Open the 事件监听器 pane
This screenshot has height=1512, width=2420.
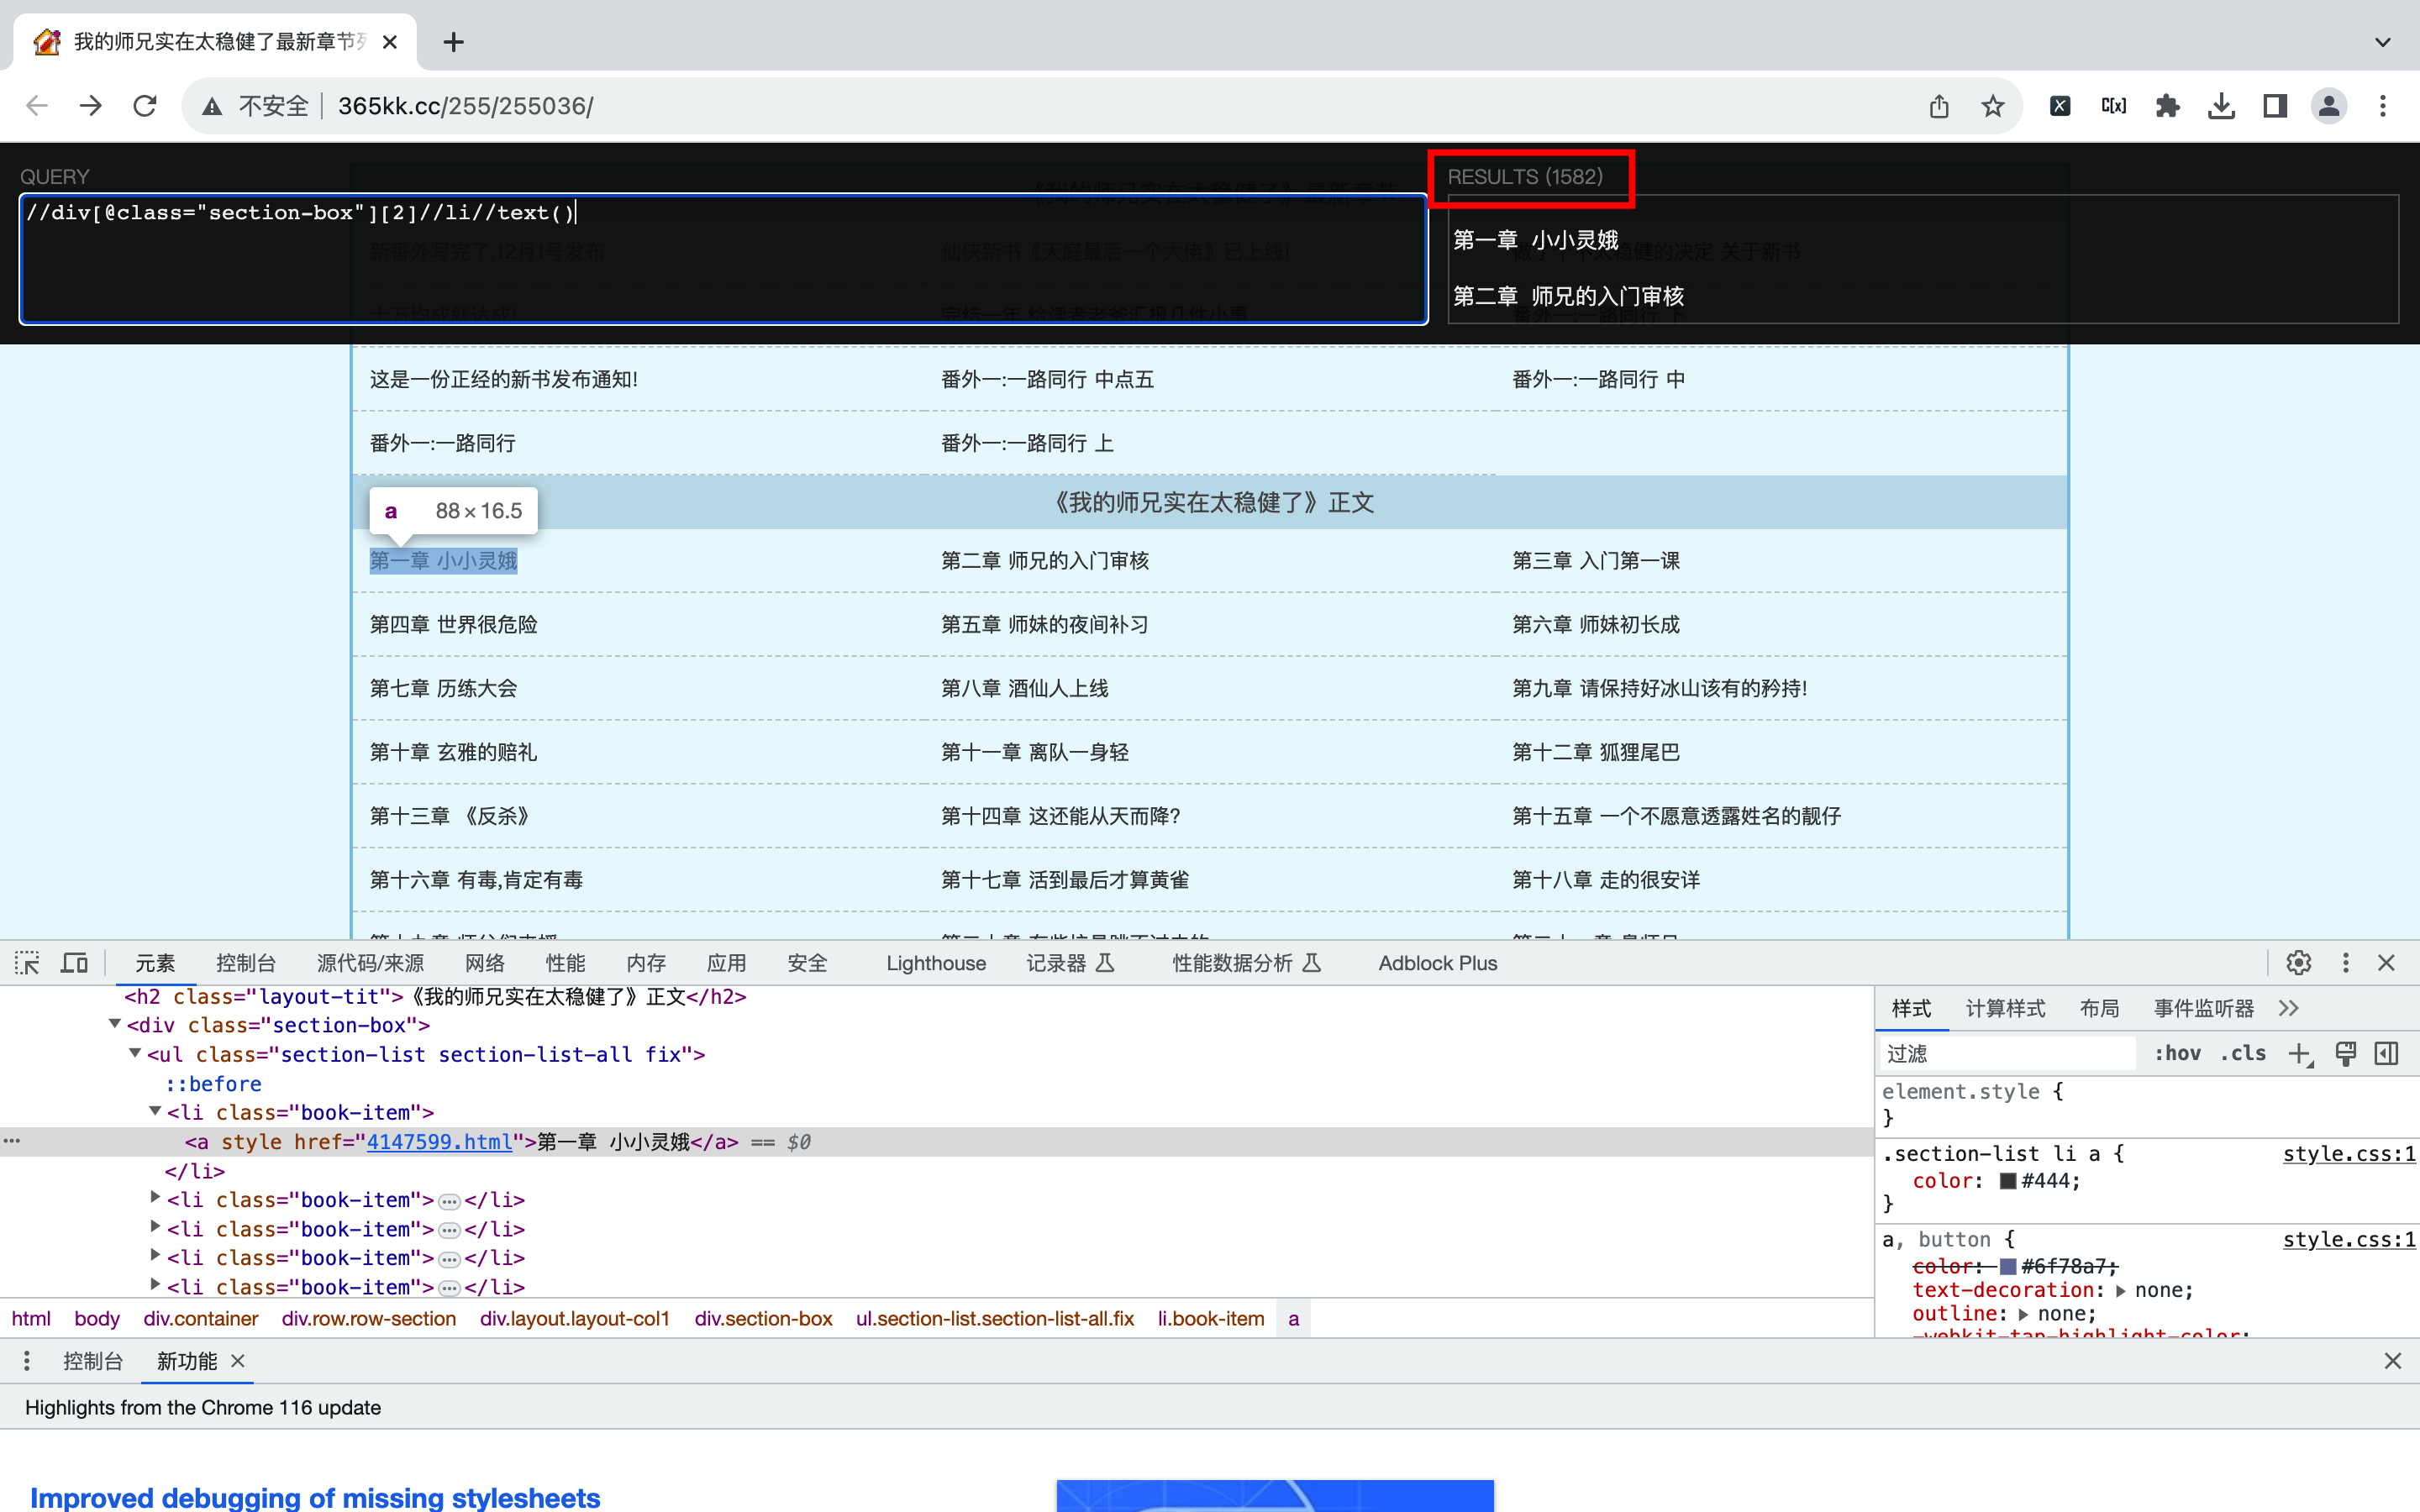click(x=2204, y=1008)
